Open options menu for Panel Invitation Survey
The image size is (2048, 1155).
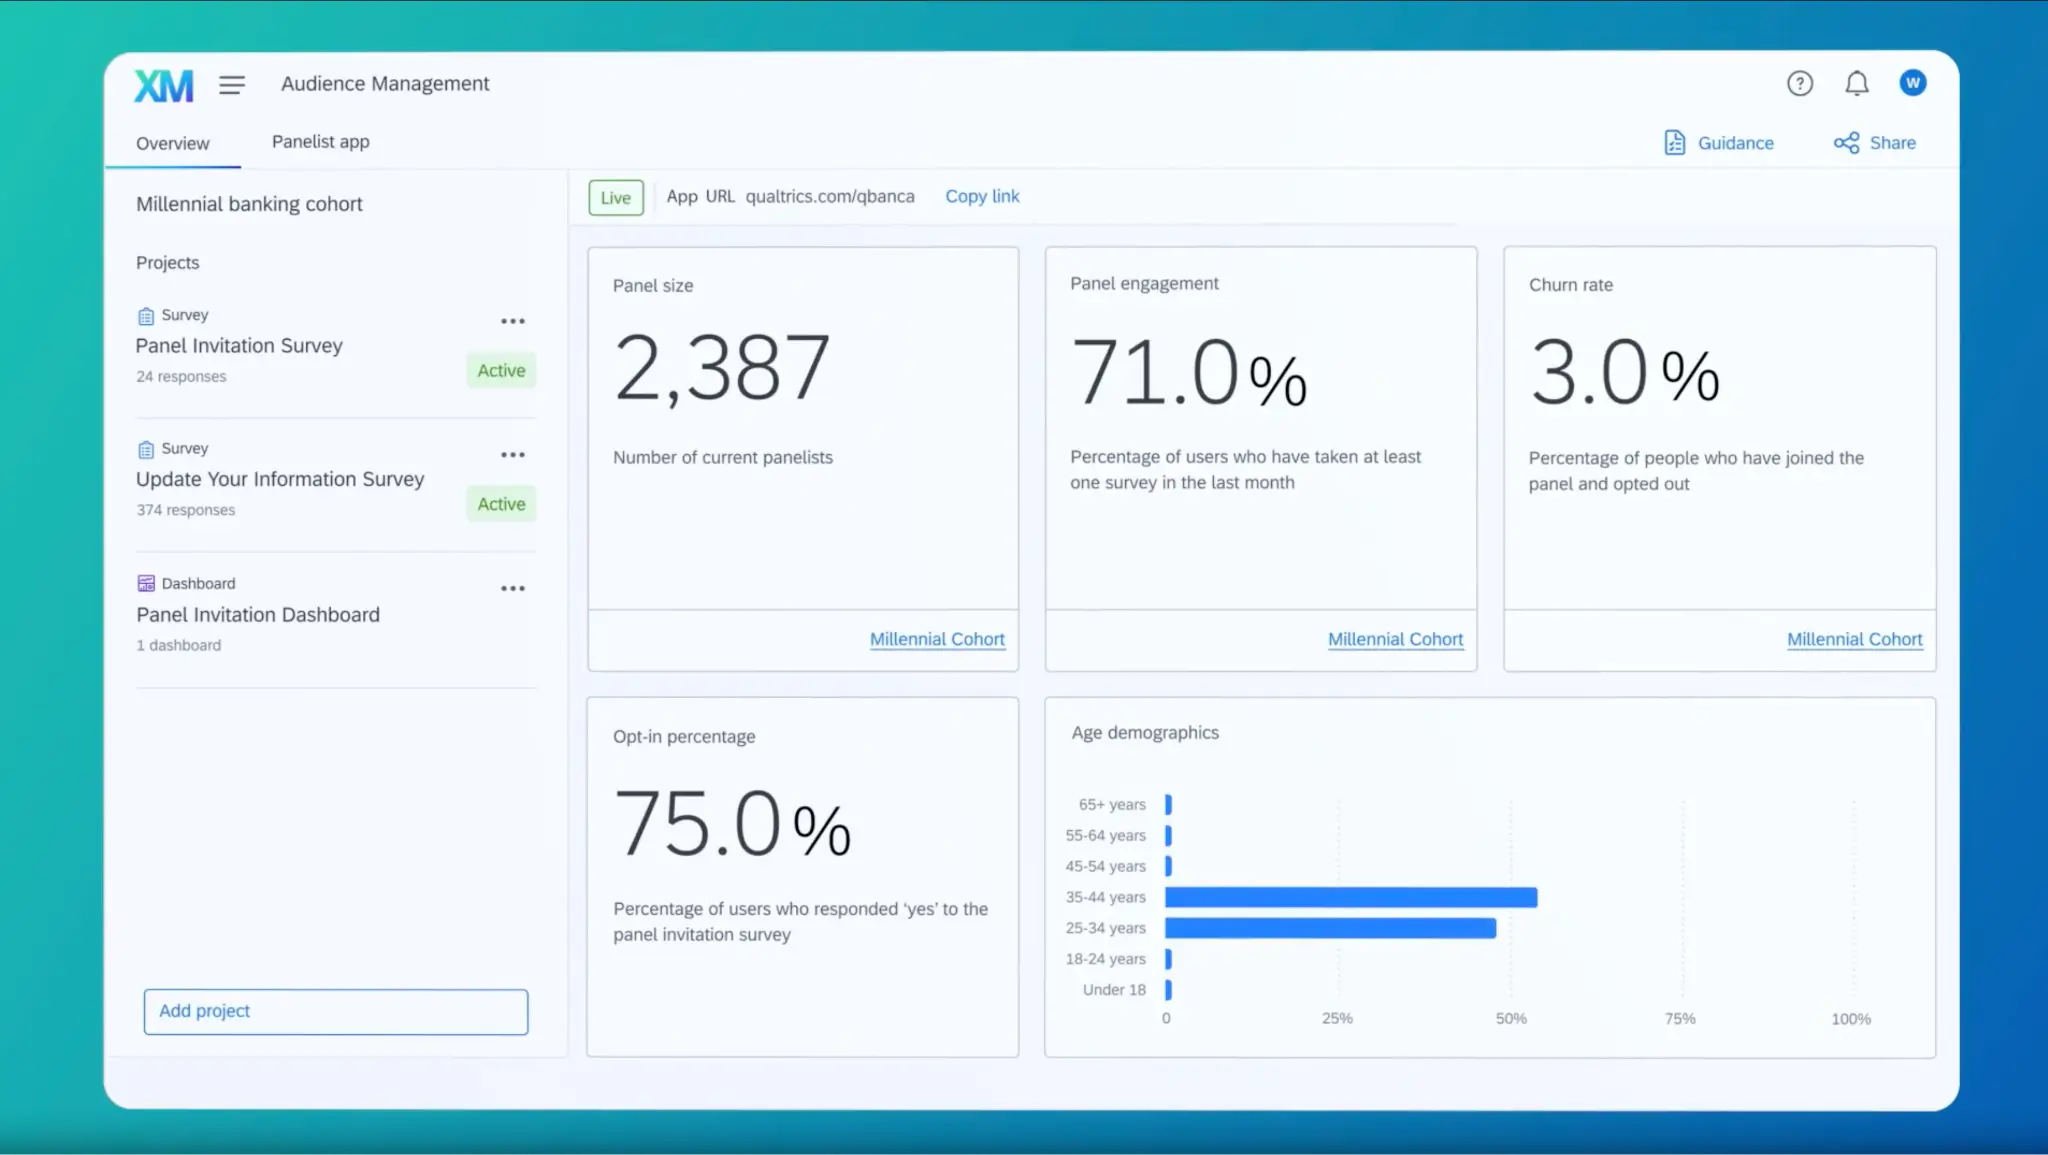click(513, 321)
